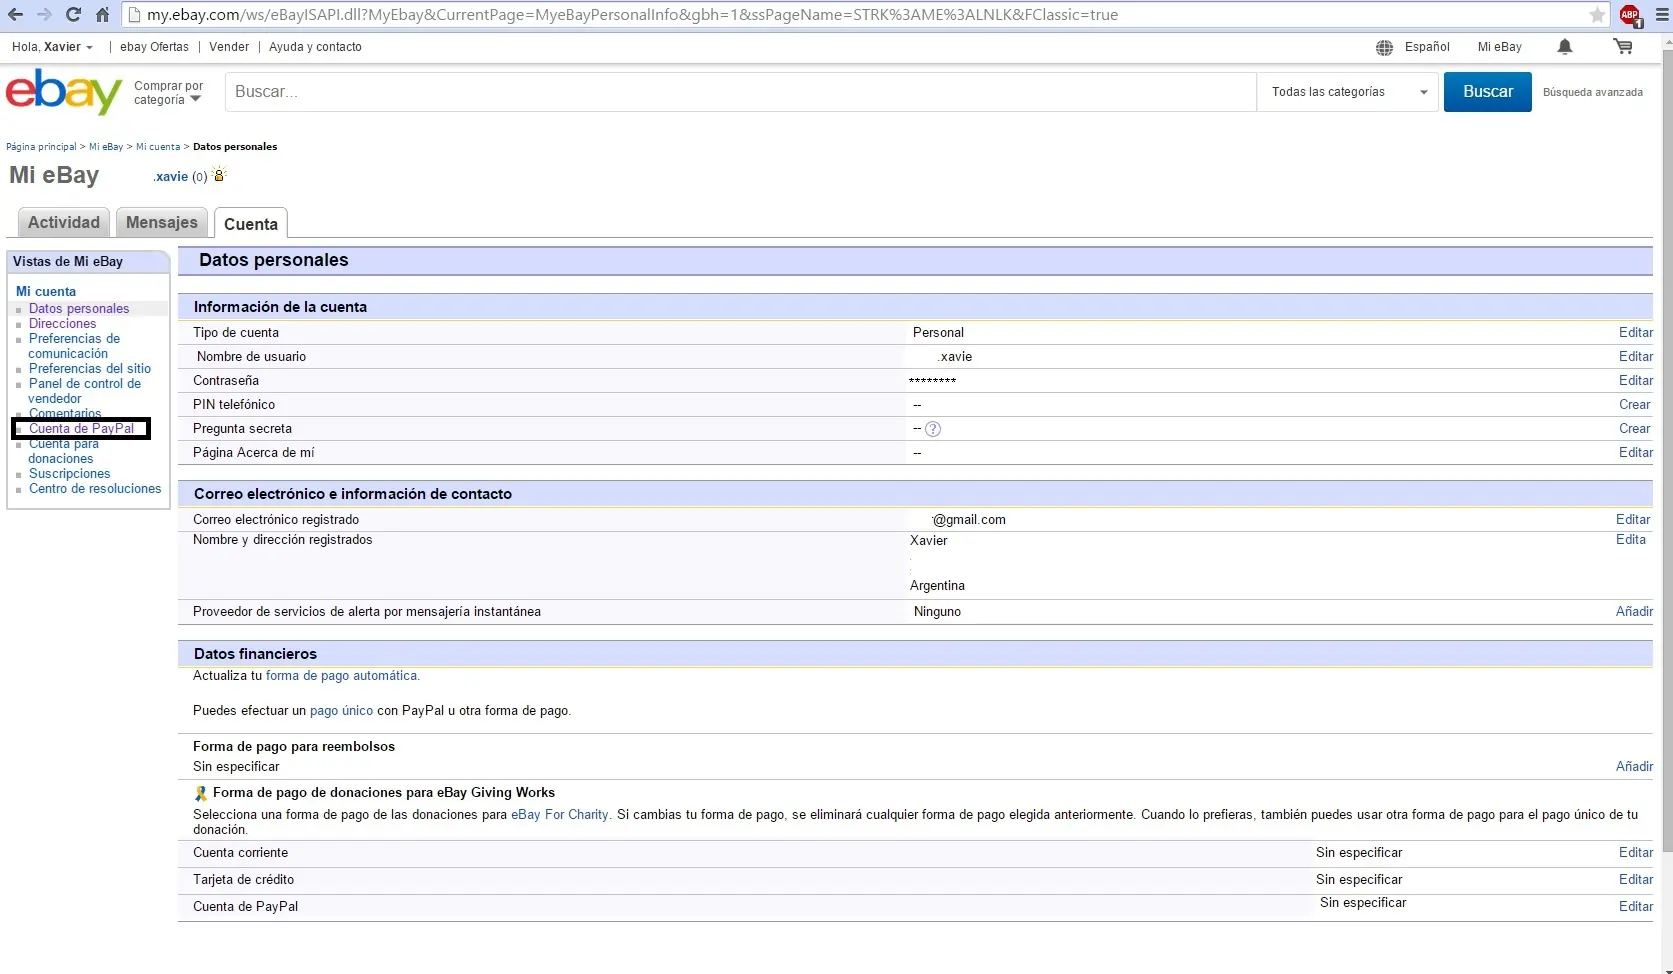Click Crear for PIN telefónico
Image resolution: width=1673 pixels, height=974 pixels.
[x=1635, y=405]
